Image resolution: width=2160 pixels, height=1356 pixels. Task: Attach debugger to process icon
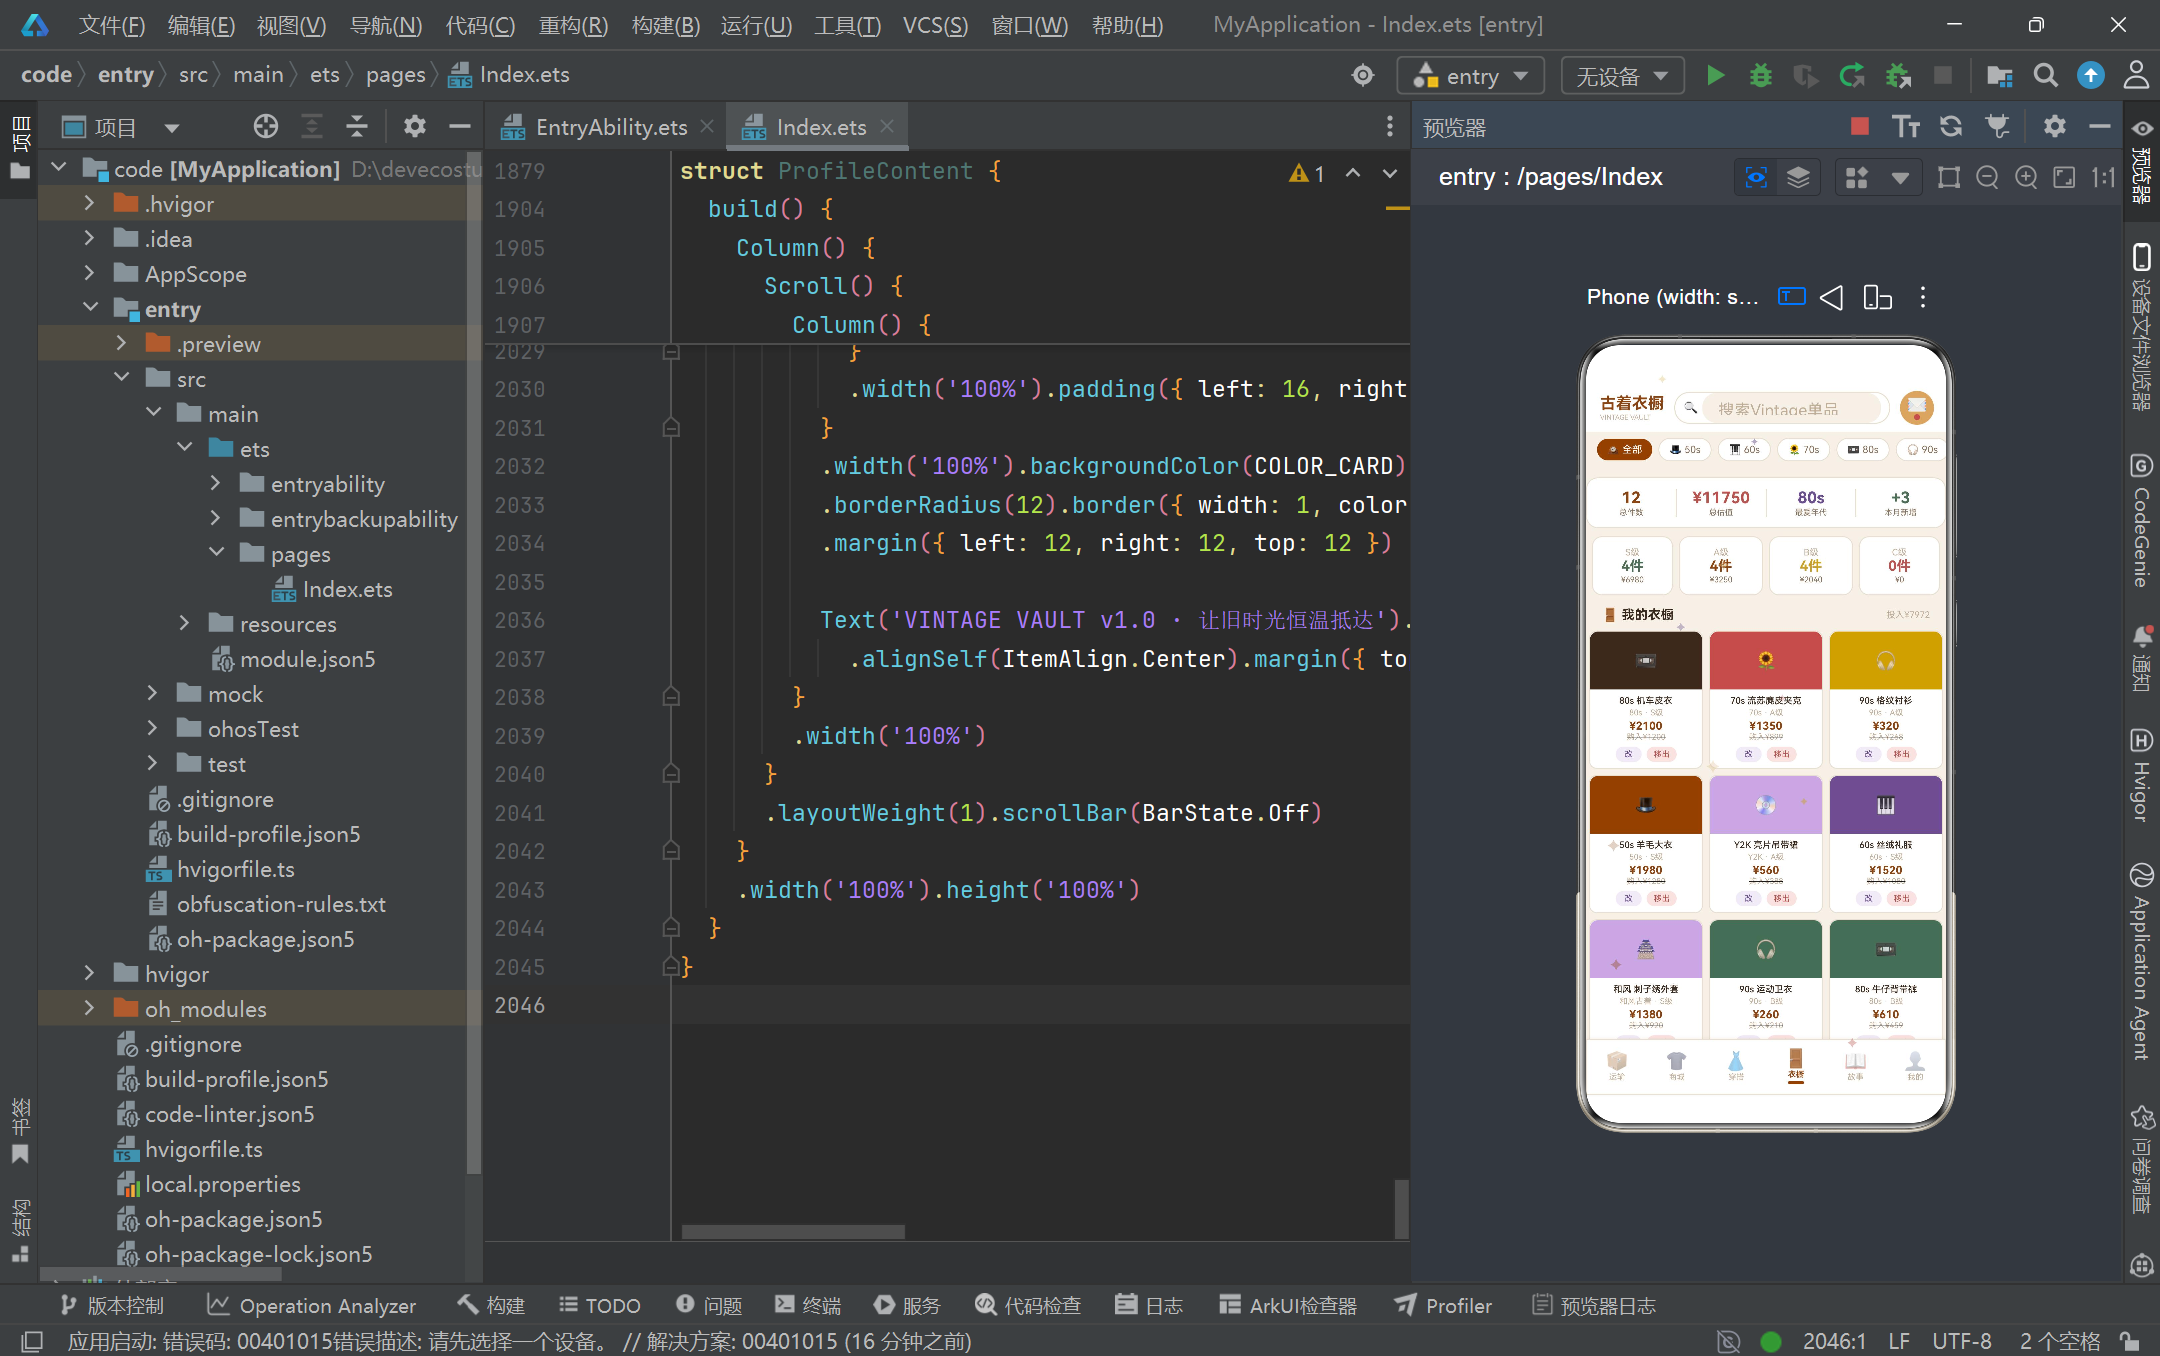point(1897,75)
